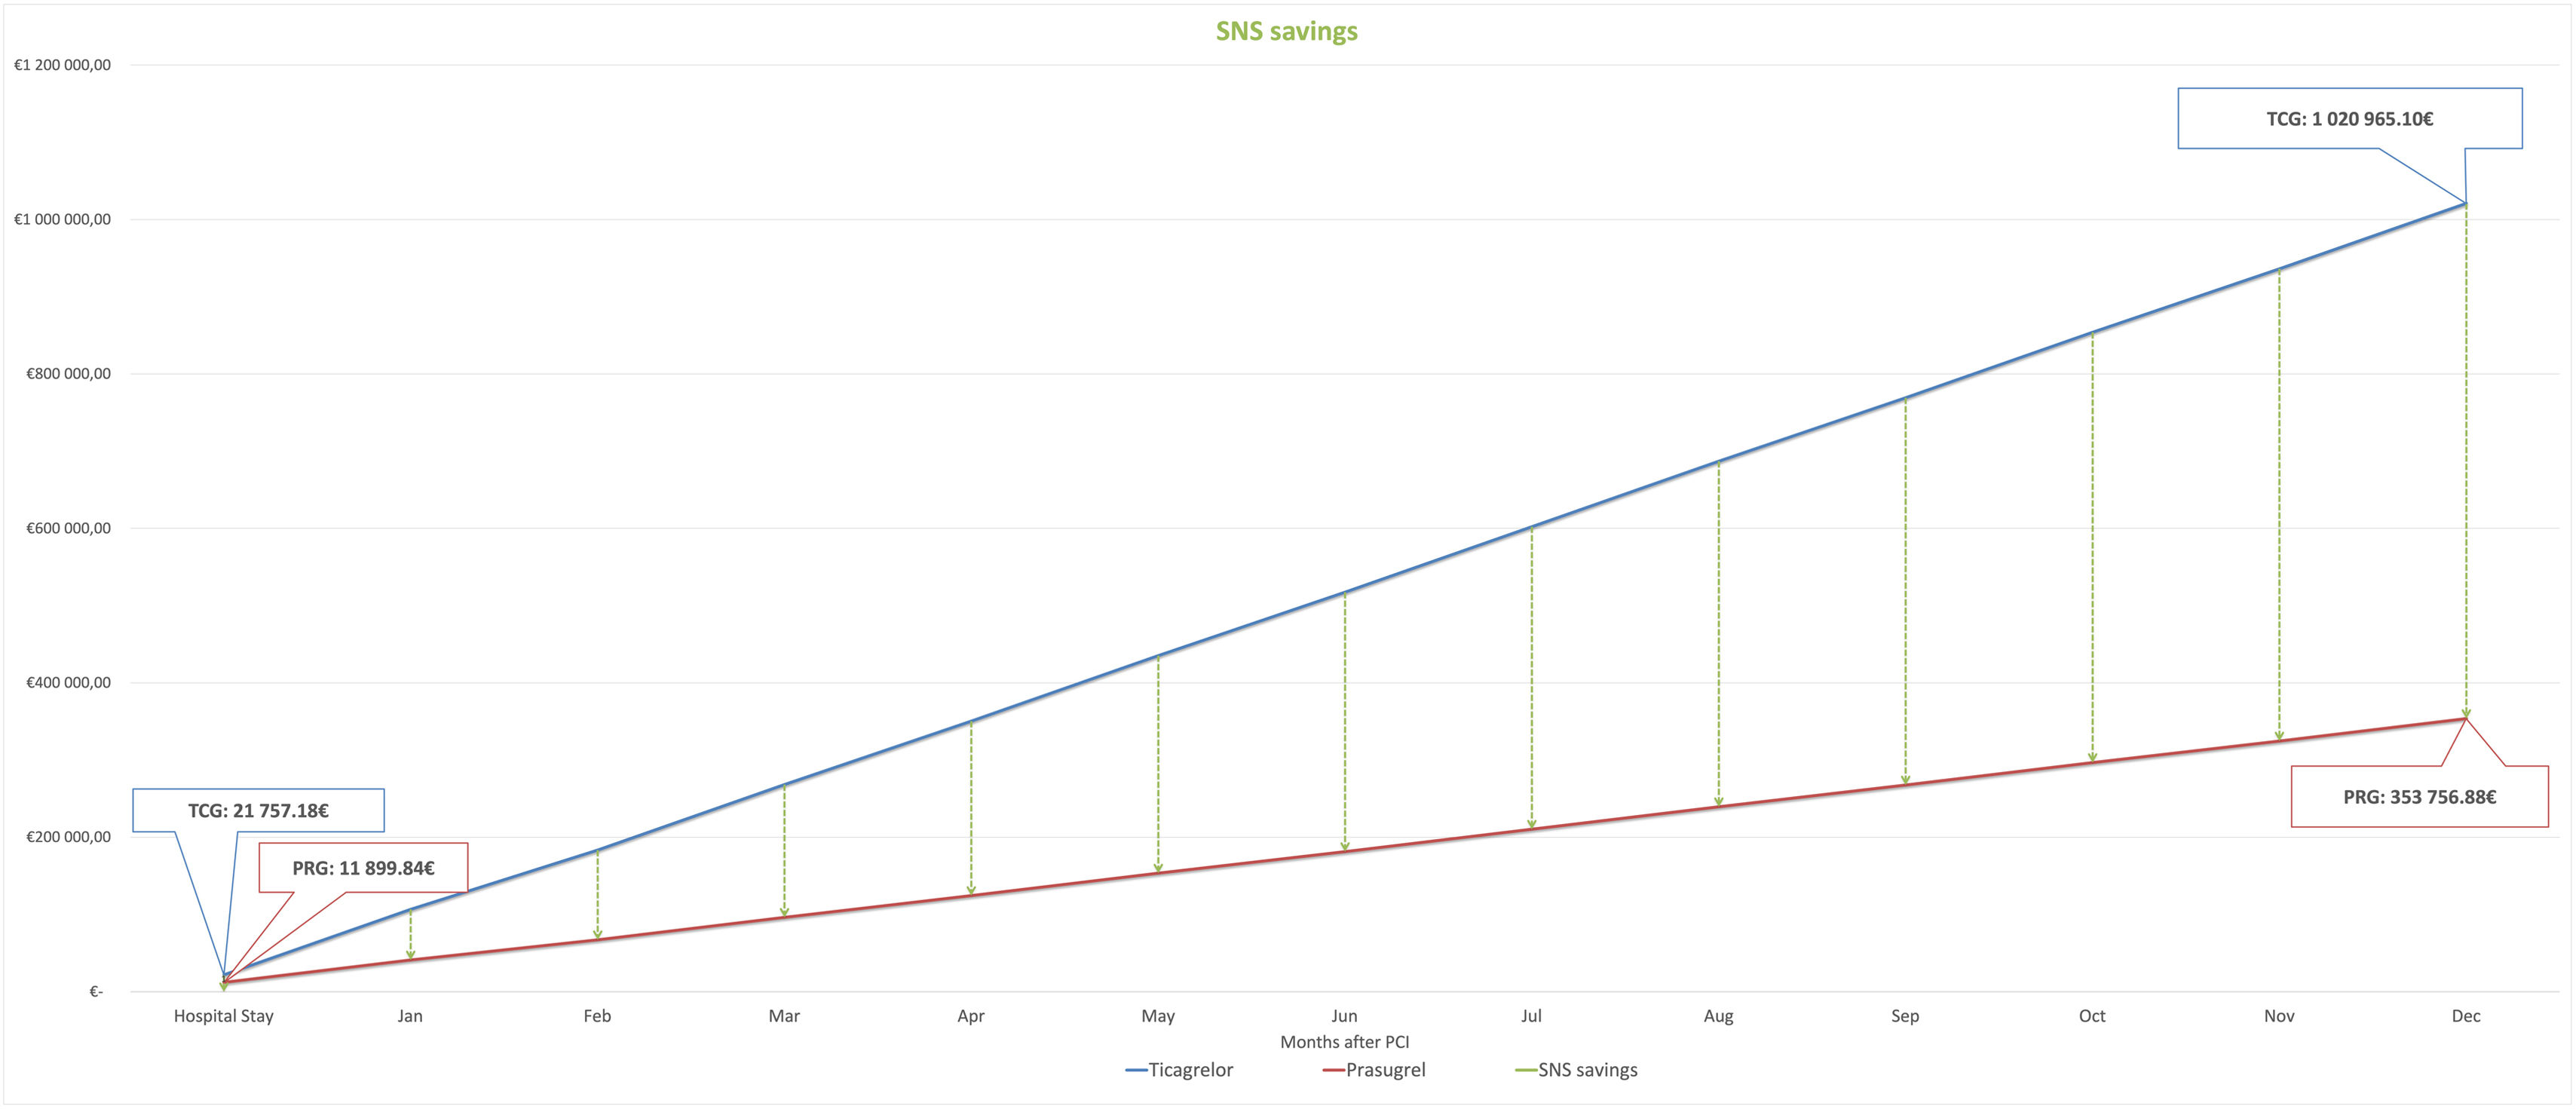The height and width of the screenshot is (1109, 2576).
Task: Click the green SNS savings legend line marker
Action: coord(1525,1071)
